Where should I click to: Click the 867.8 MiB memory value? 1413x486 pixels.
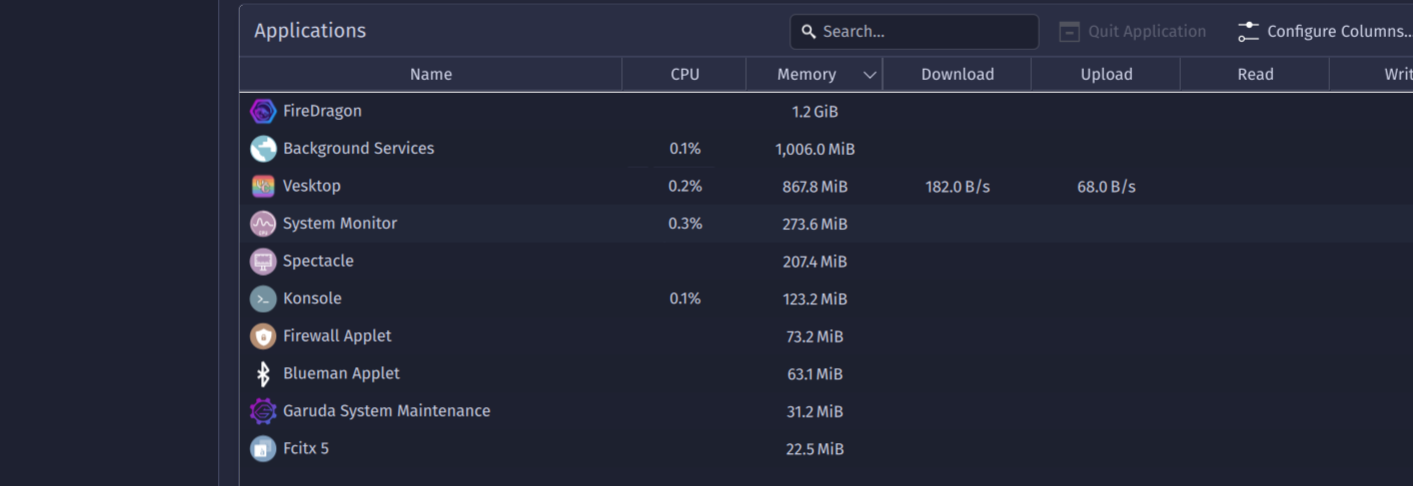pos(815,187)
